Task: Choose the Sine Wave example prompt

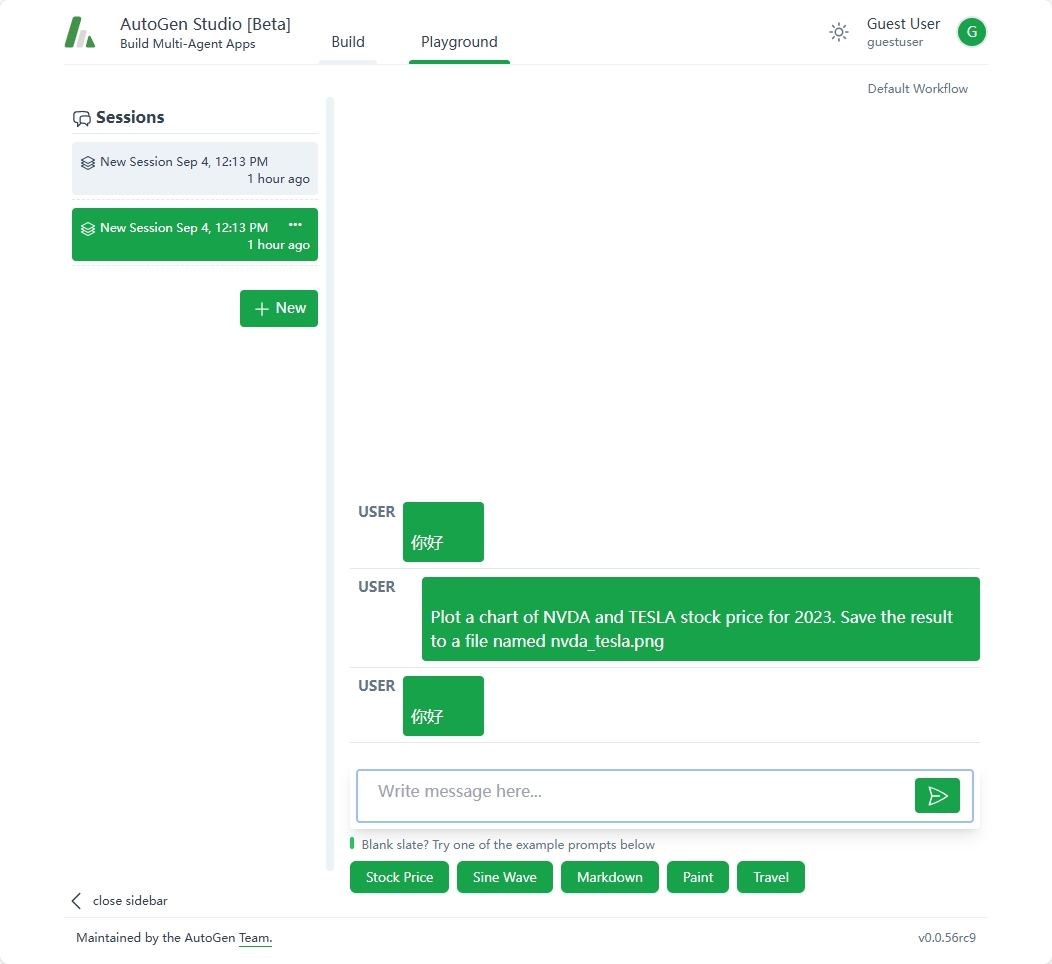Action: tap(505, 877)
